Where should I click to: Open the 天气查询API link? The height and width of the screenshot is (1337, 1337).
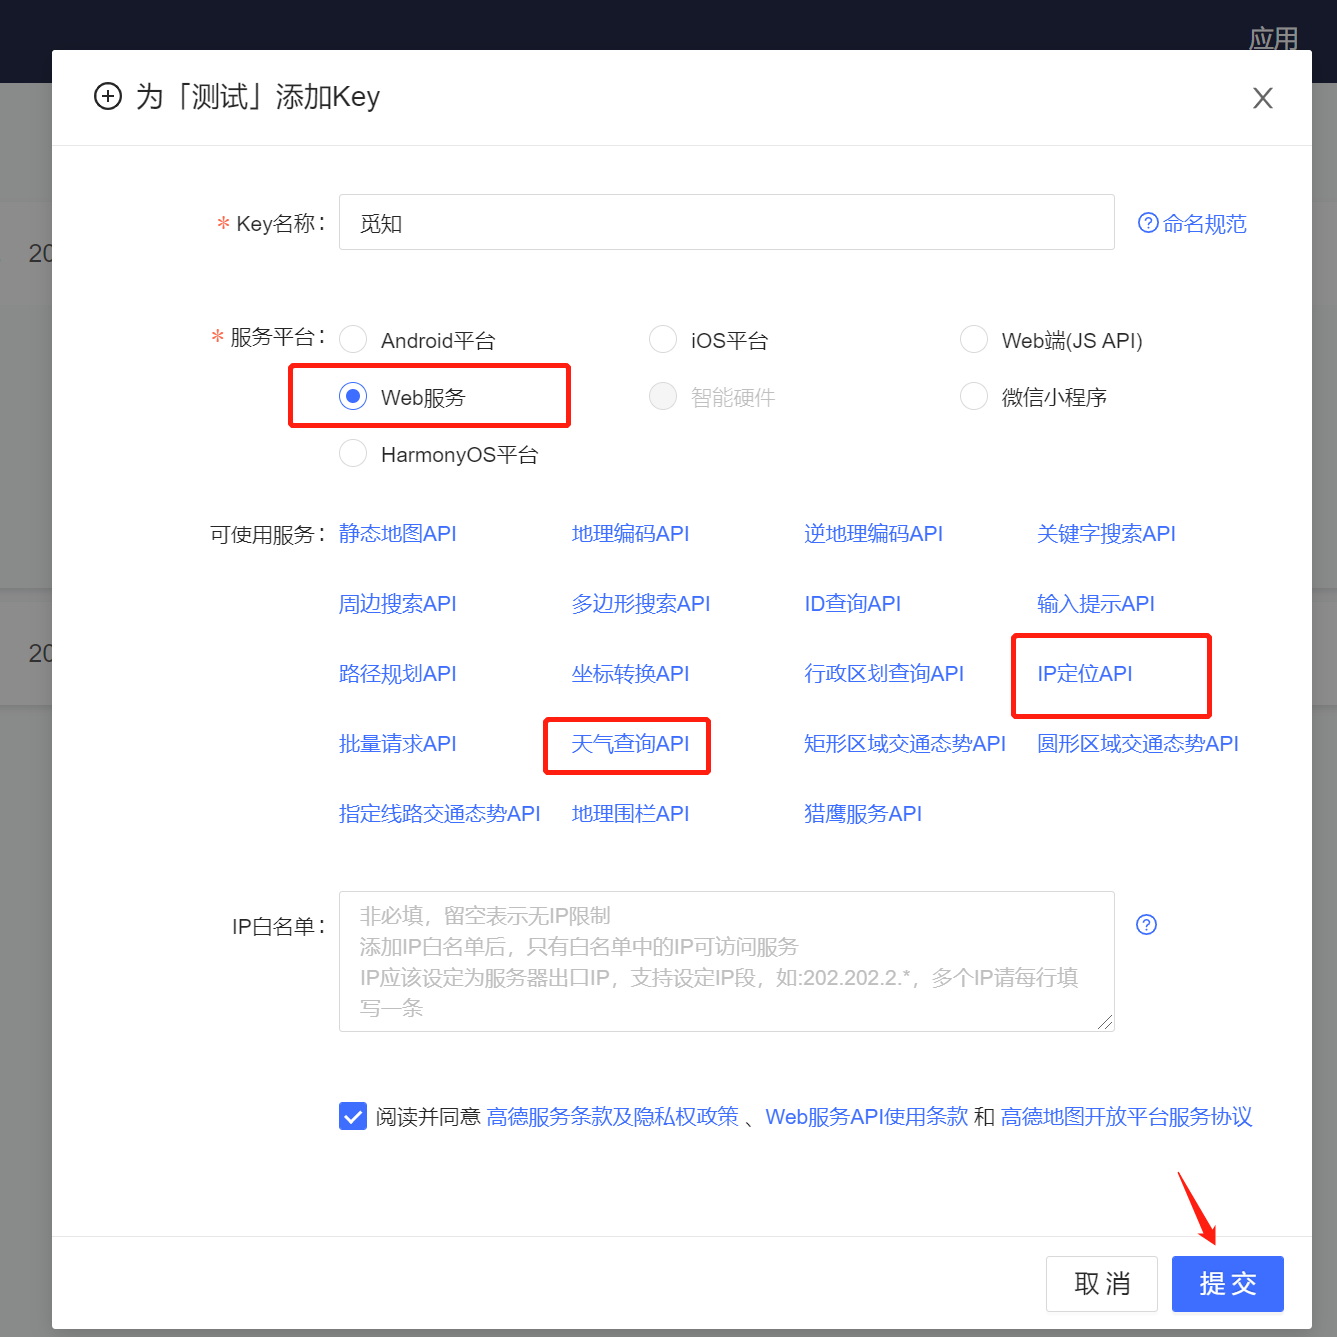tap(630, 744)
